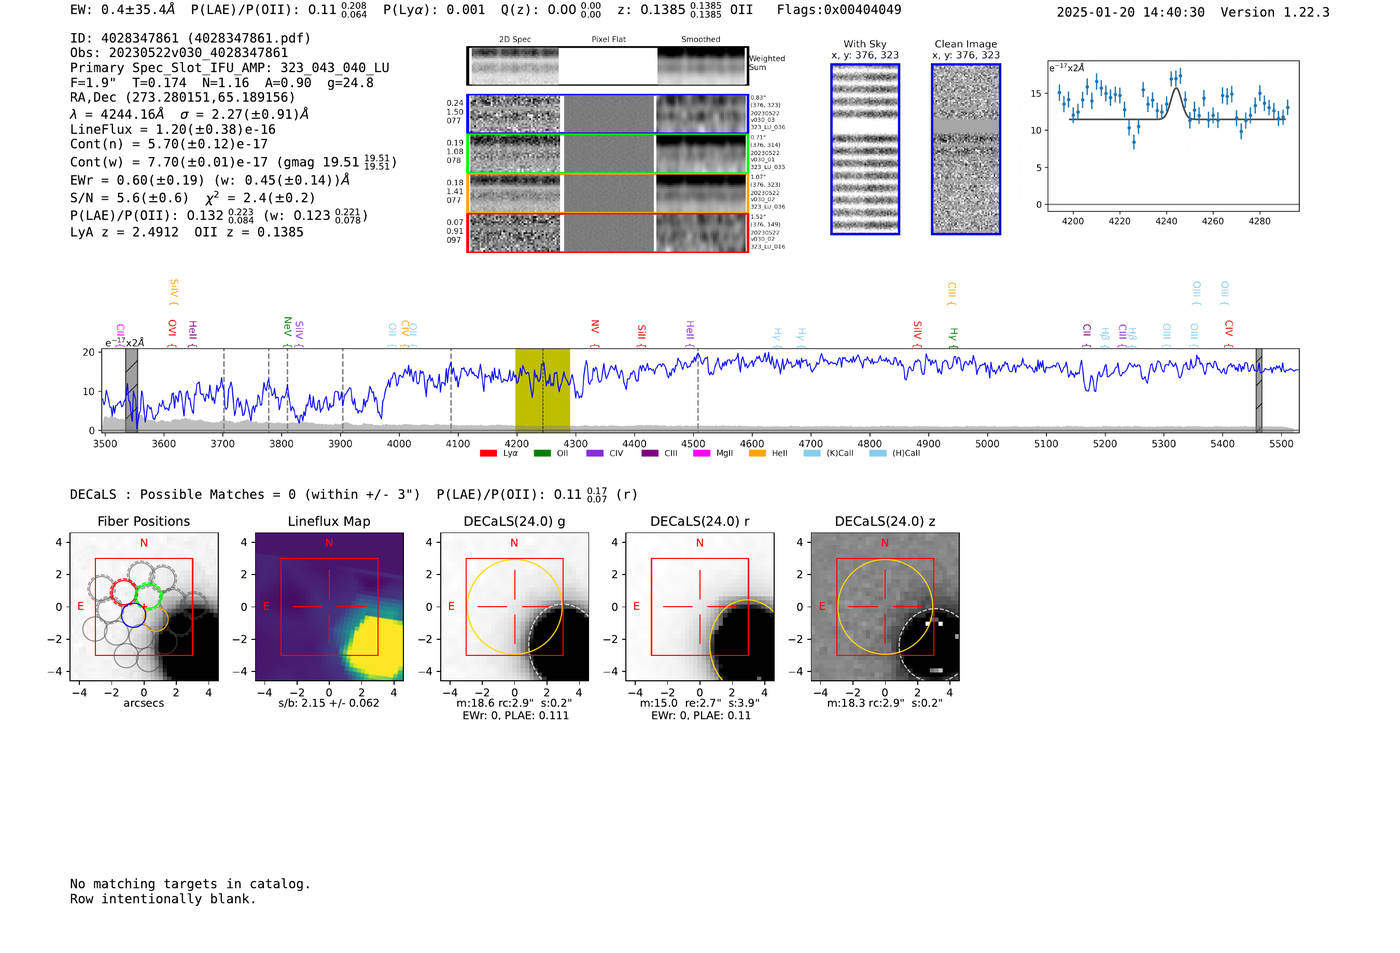Image resolution: width=1400 pixels, height=953 pixels.
Task: Select the MgII magenta legend swatch
Action: (x=701, y=453)
